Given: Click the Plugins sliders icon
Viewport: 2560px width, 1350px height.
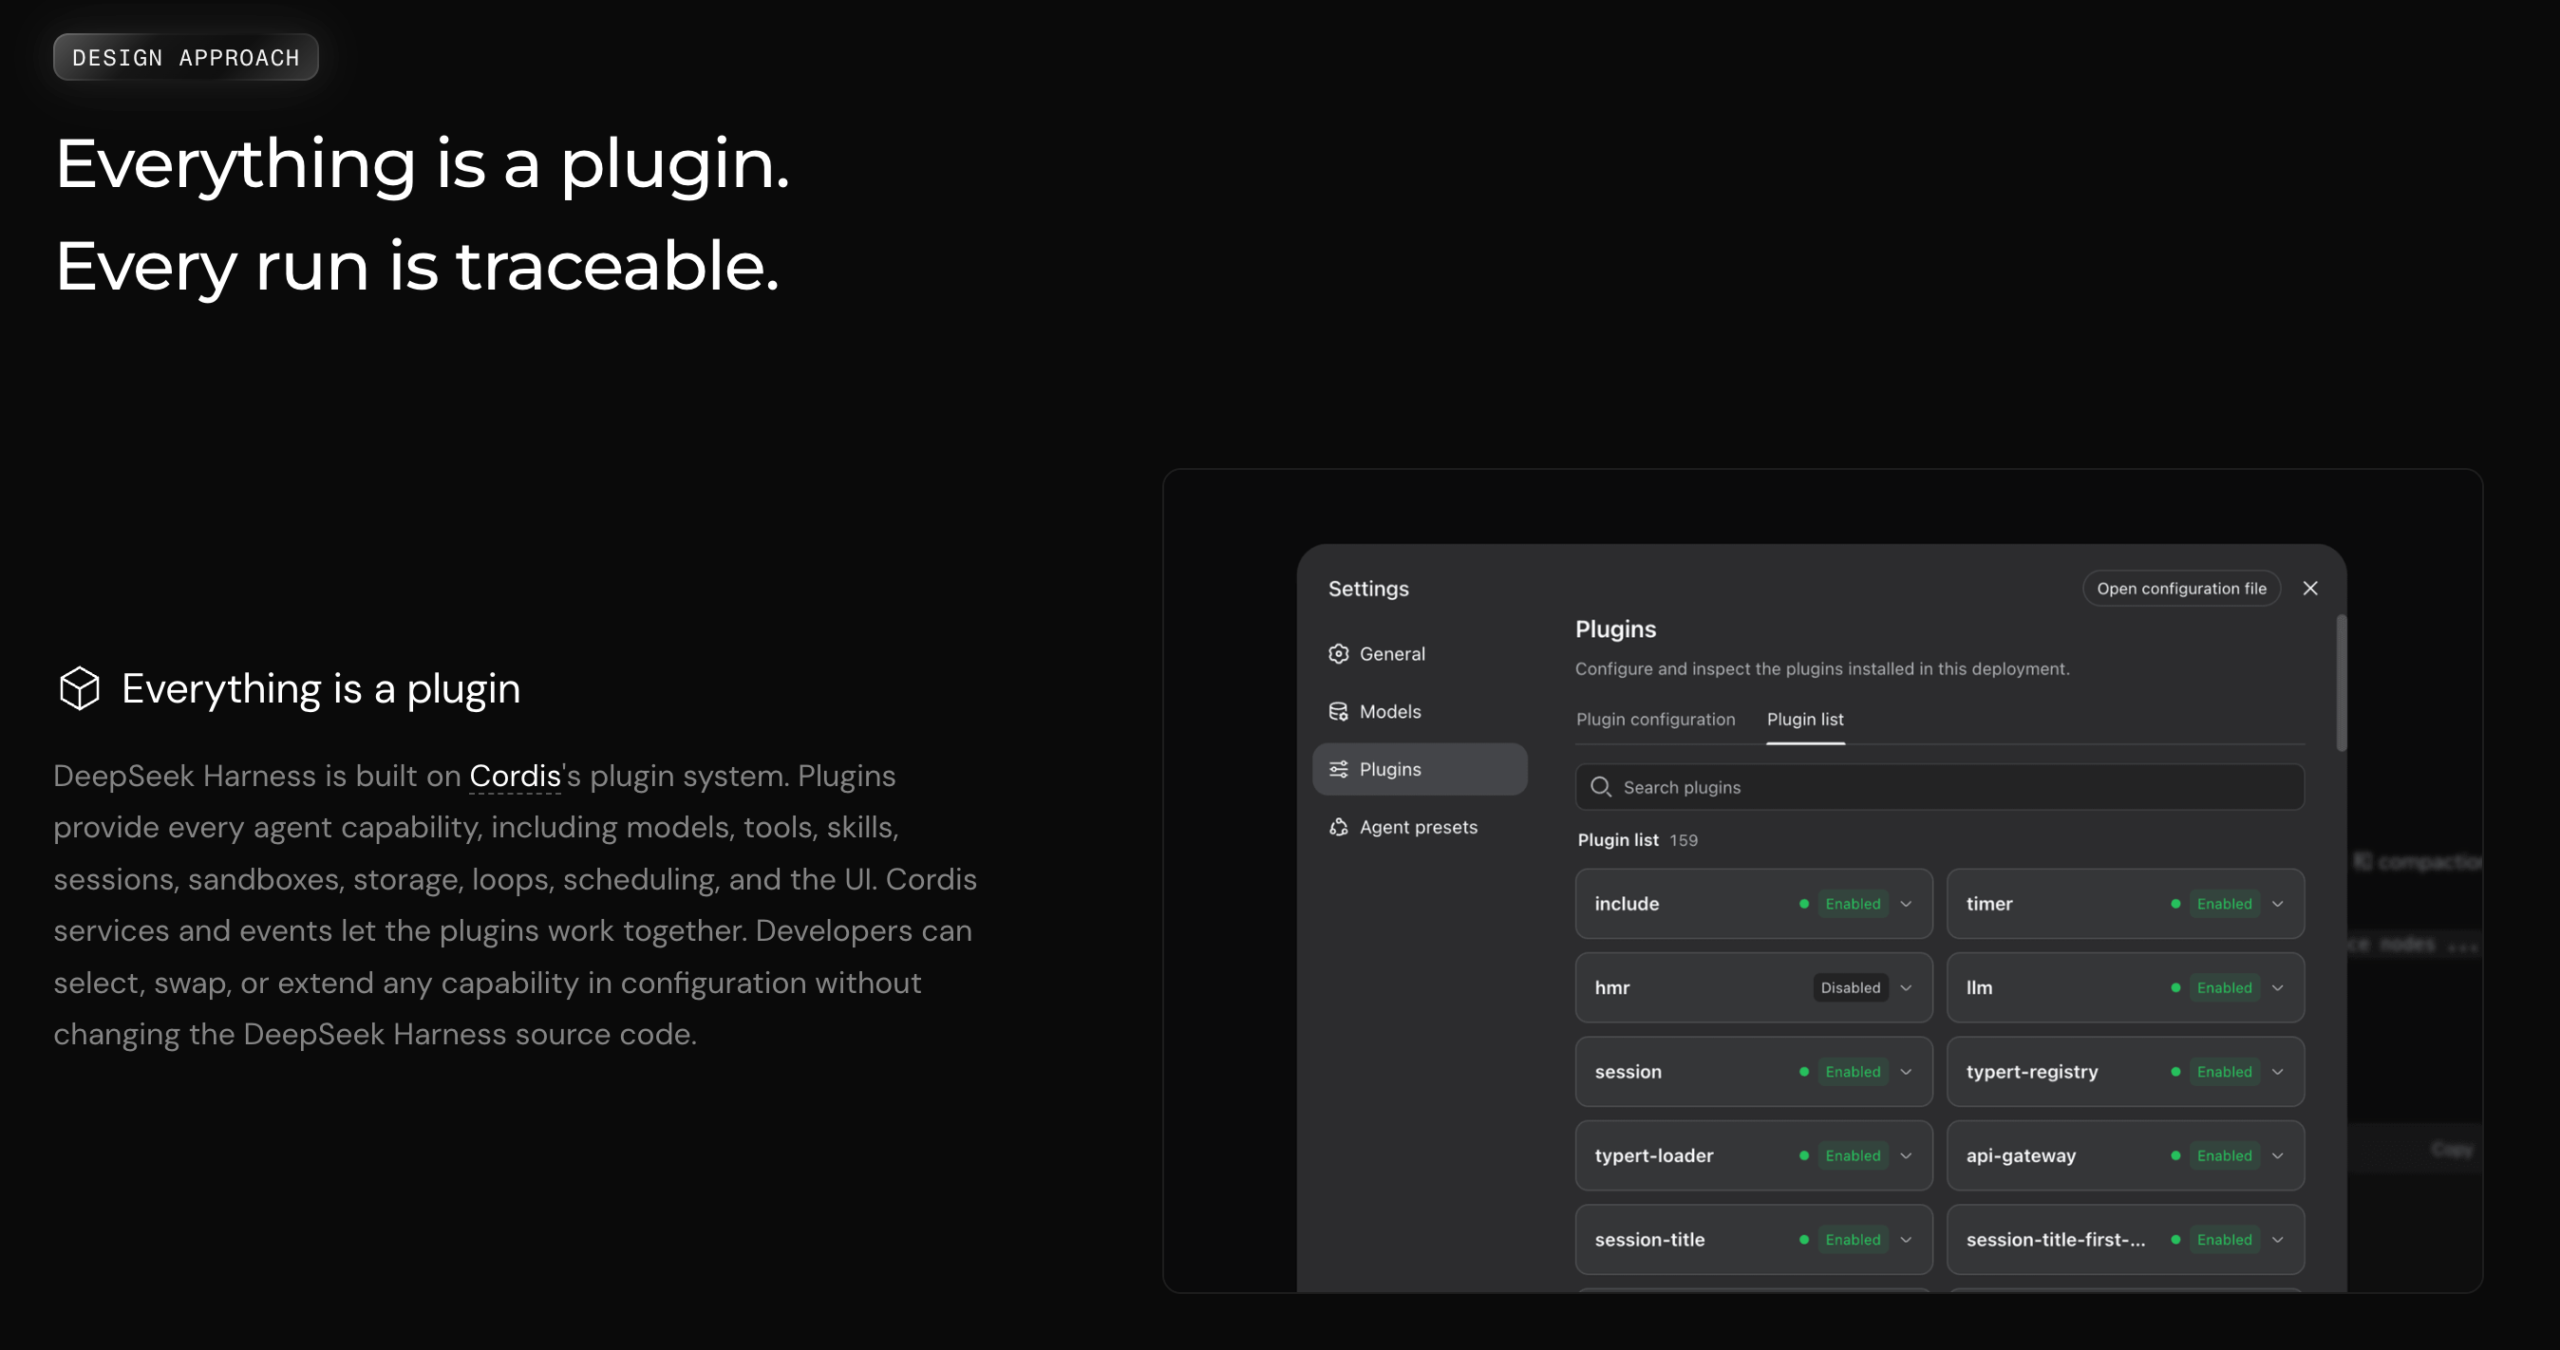Looking at the screenshot, I should pyautogui.click(x=1338, y=769).
